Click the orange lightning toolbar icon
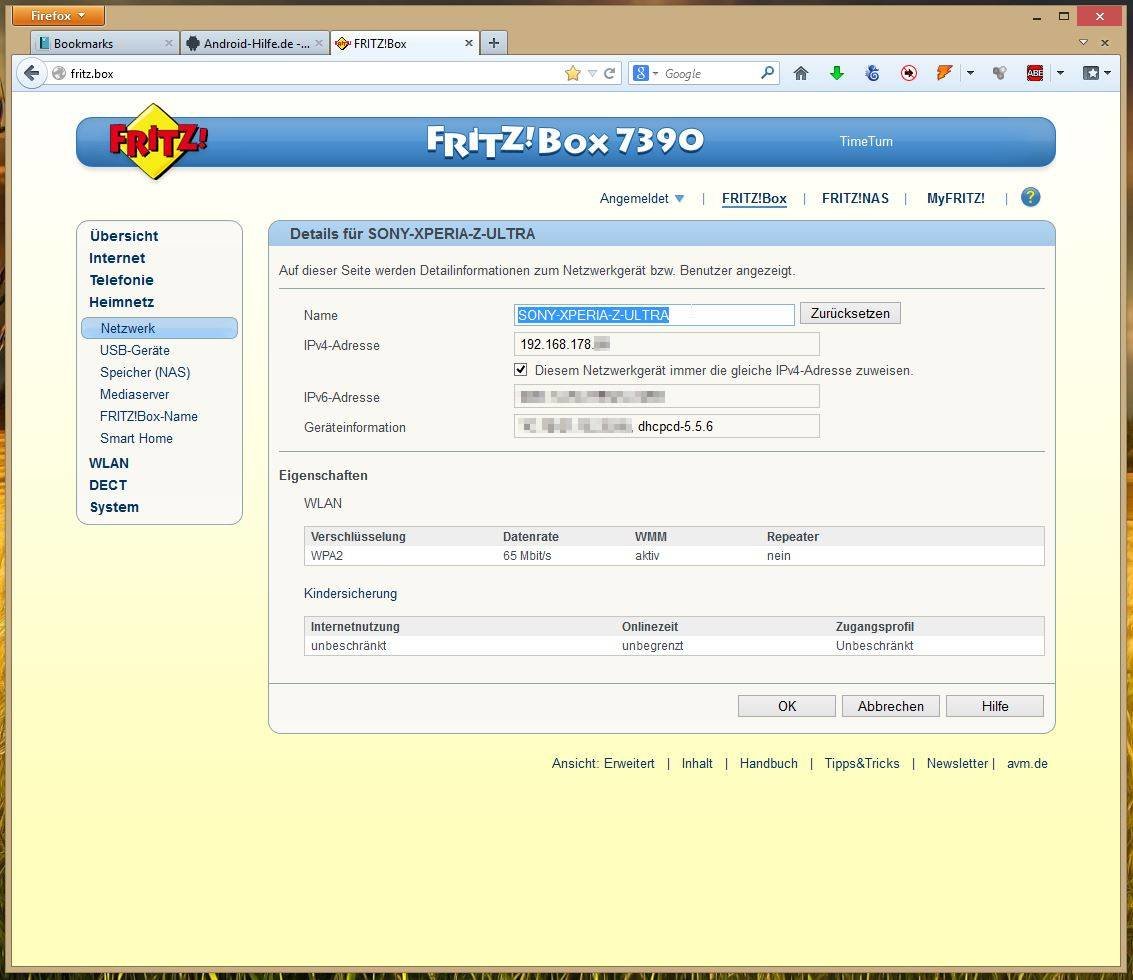This screenshot has width=1133, height=980. click(944, 73)
